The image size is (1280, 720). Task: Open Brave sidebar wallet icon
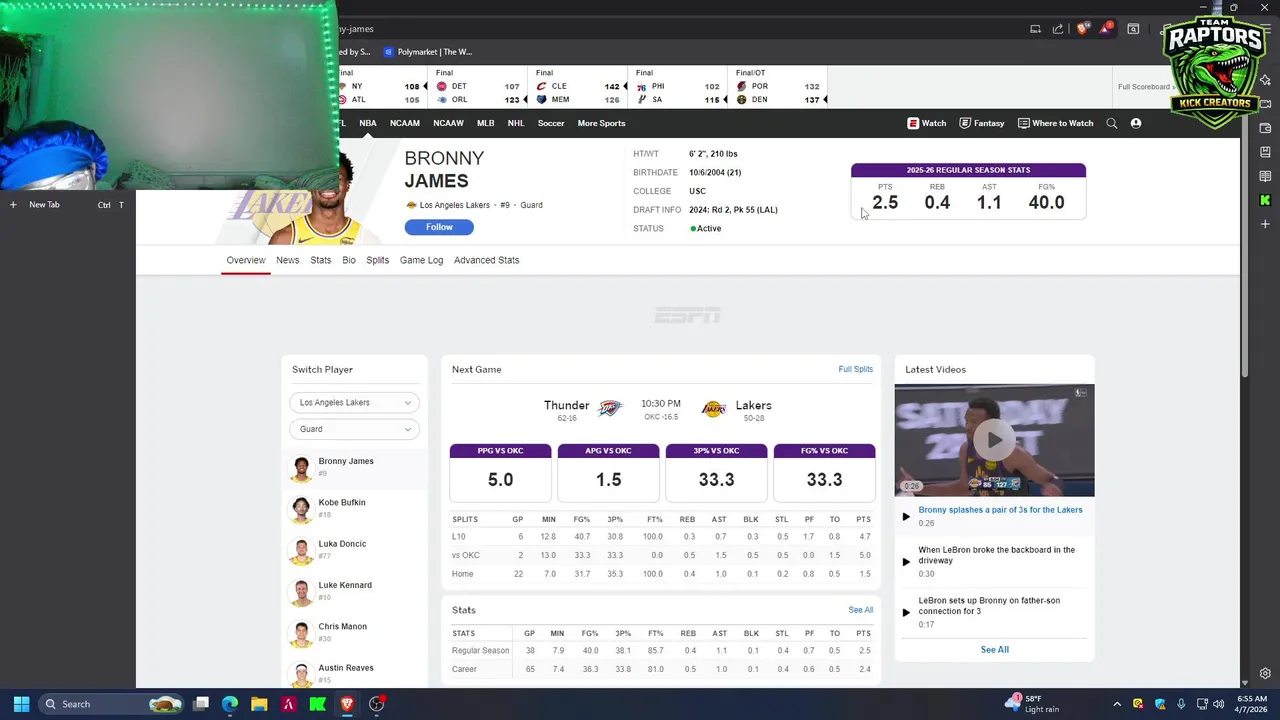tap(1265, 128)
